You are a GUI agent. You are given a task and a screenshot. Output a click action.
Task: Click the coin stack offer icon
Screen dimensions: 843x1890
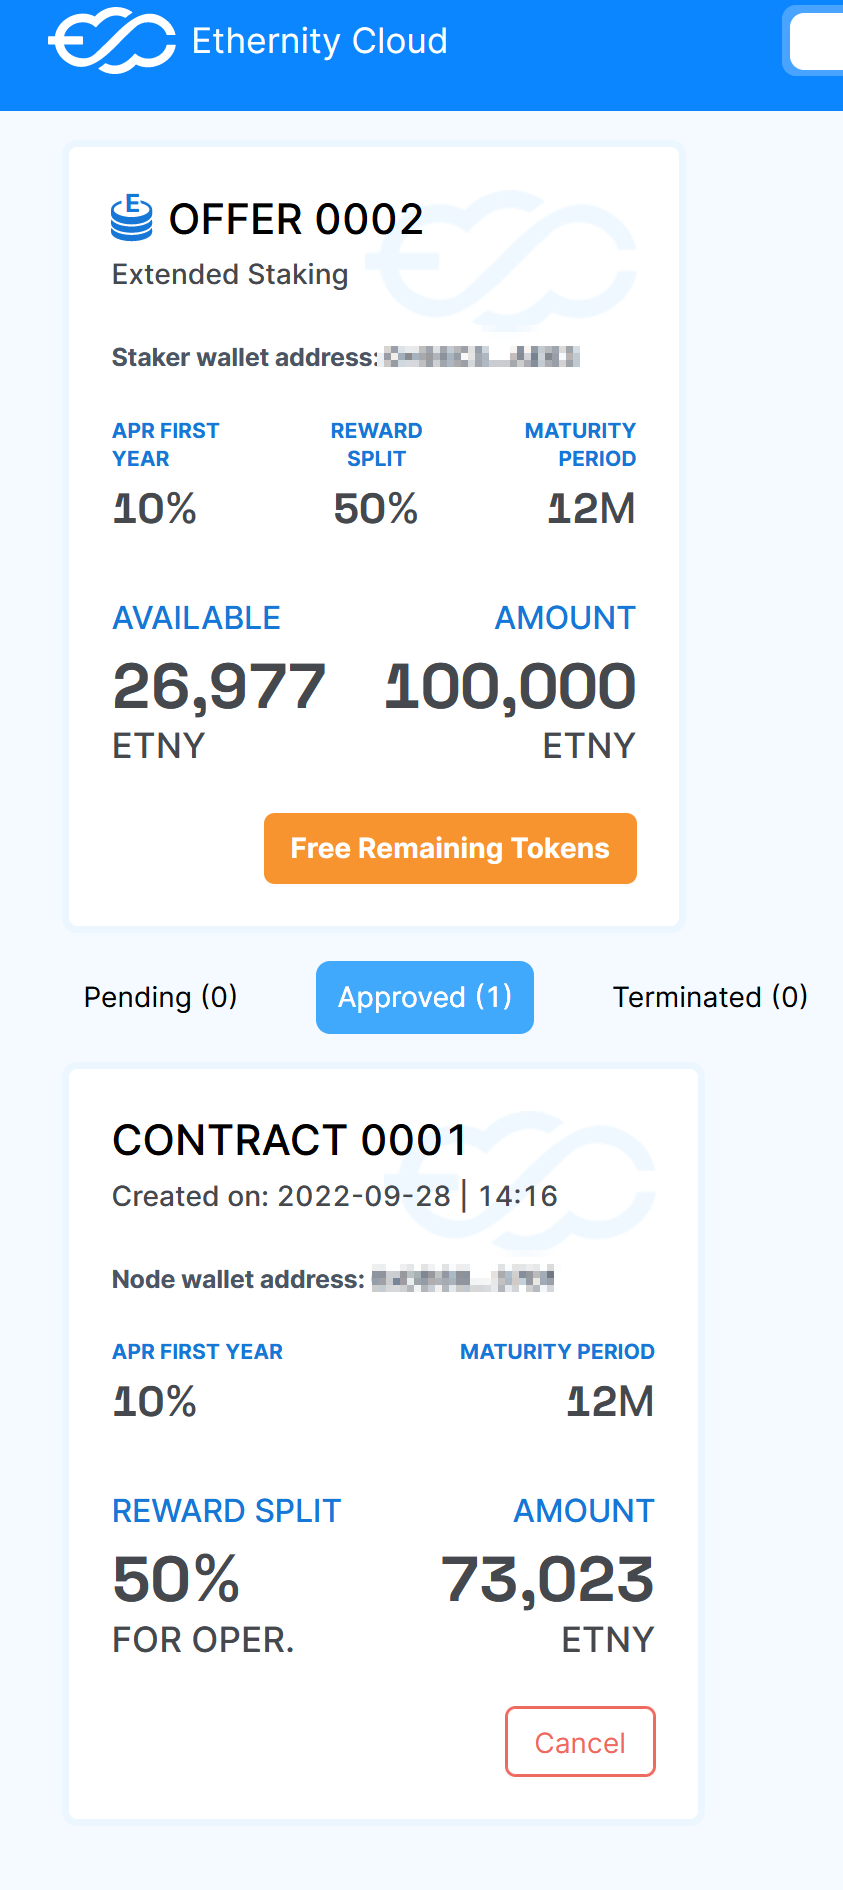tap(132, 218)
